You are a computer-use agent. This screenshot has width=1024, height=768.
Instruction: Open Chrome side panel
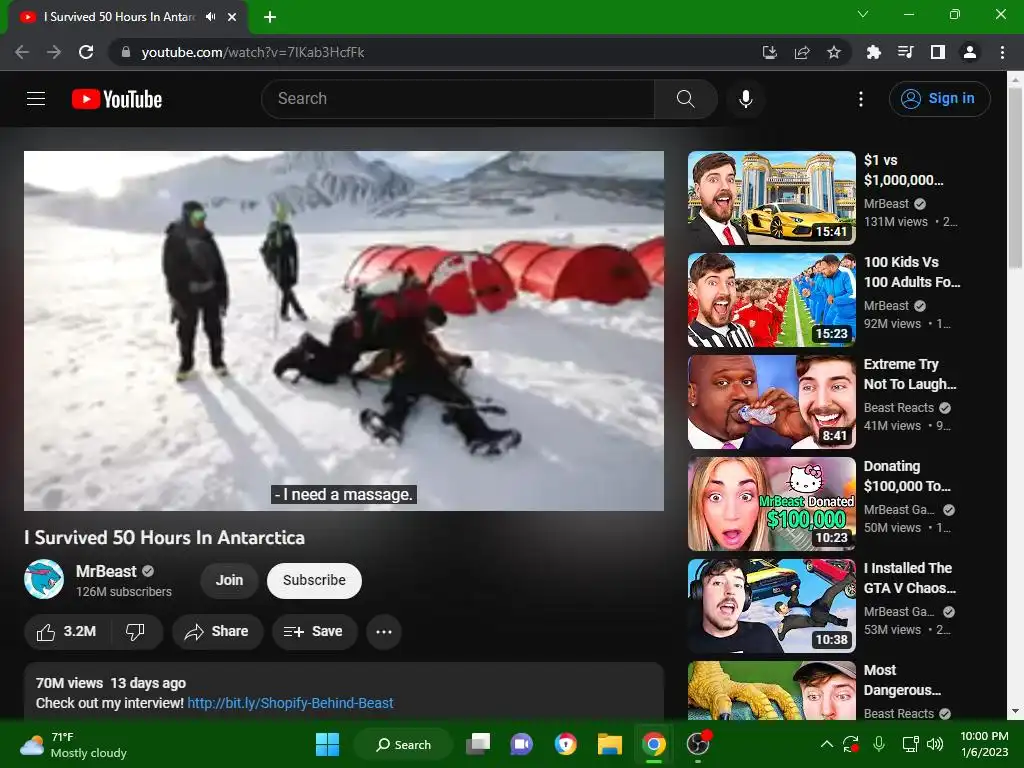(x=938, y=52)
